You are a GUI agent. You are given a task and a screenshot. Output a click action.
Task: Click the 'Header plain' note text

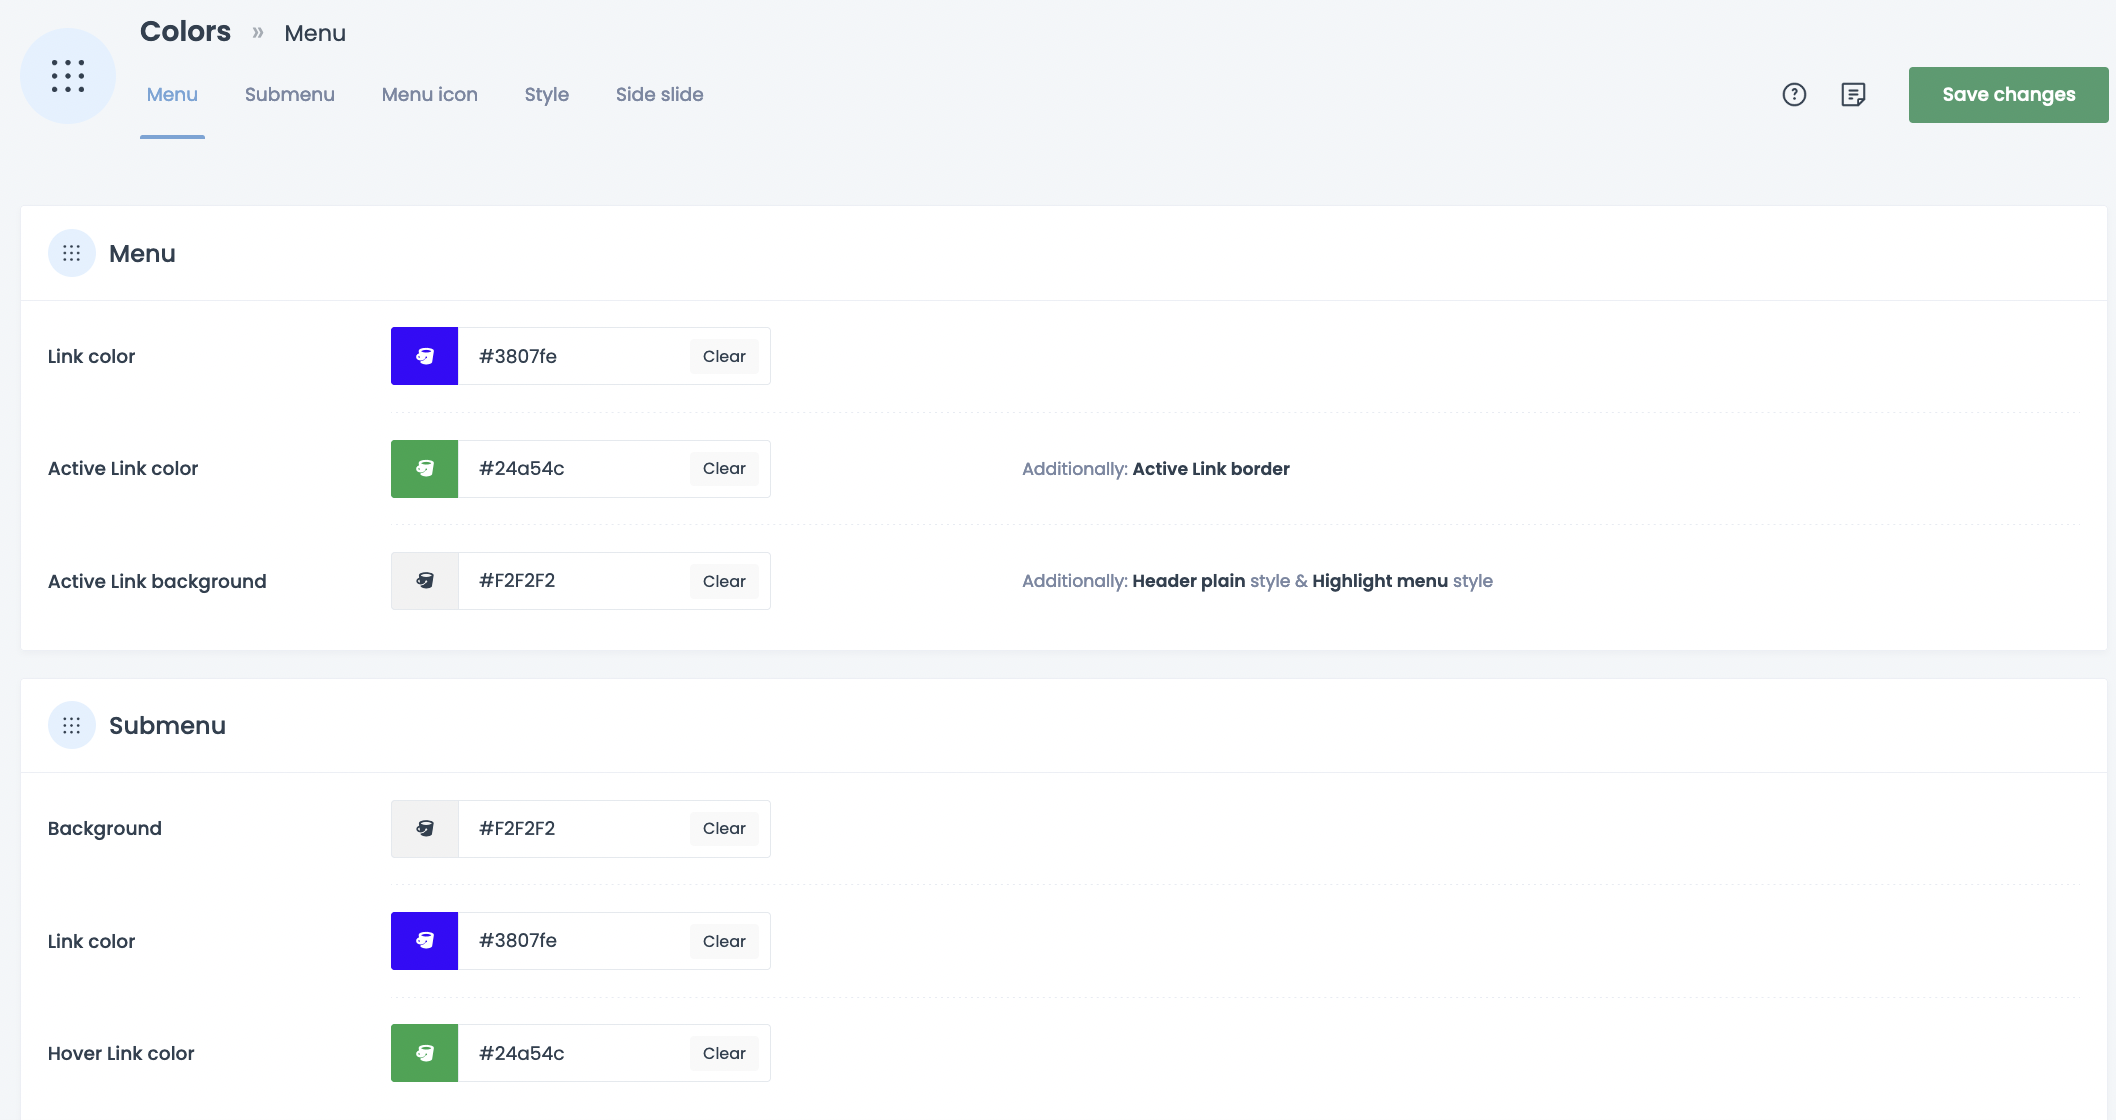[1188, 581]
